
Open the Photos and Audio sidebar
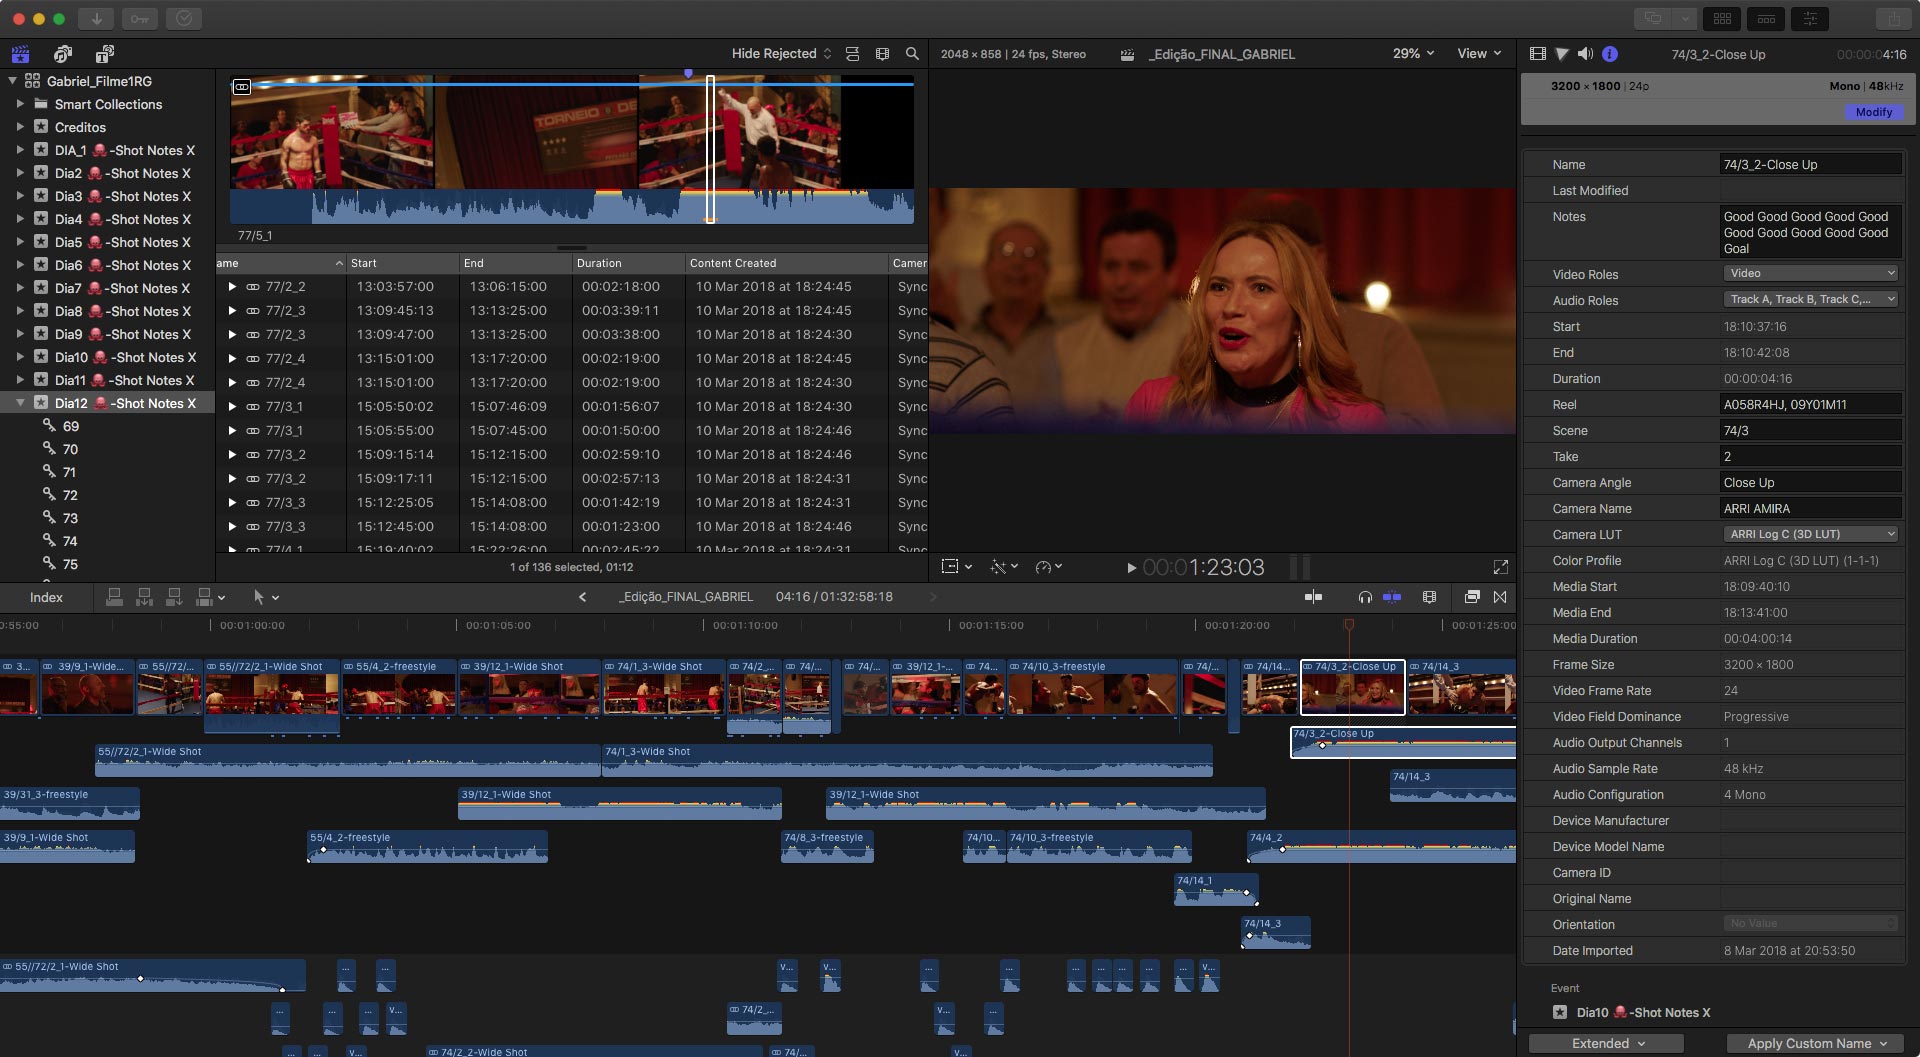(x=63, y=54)
